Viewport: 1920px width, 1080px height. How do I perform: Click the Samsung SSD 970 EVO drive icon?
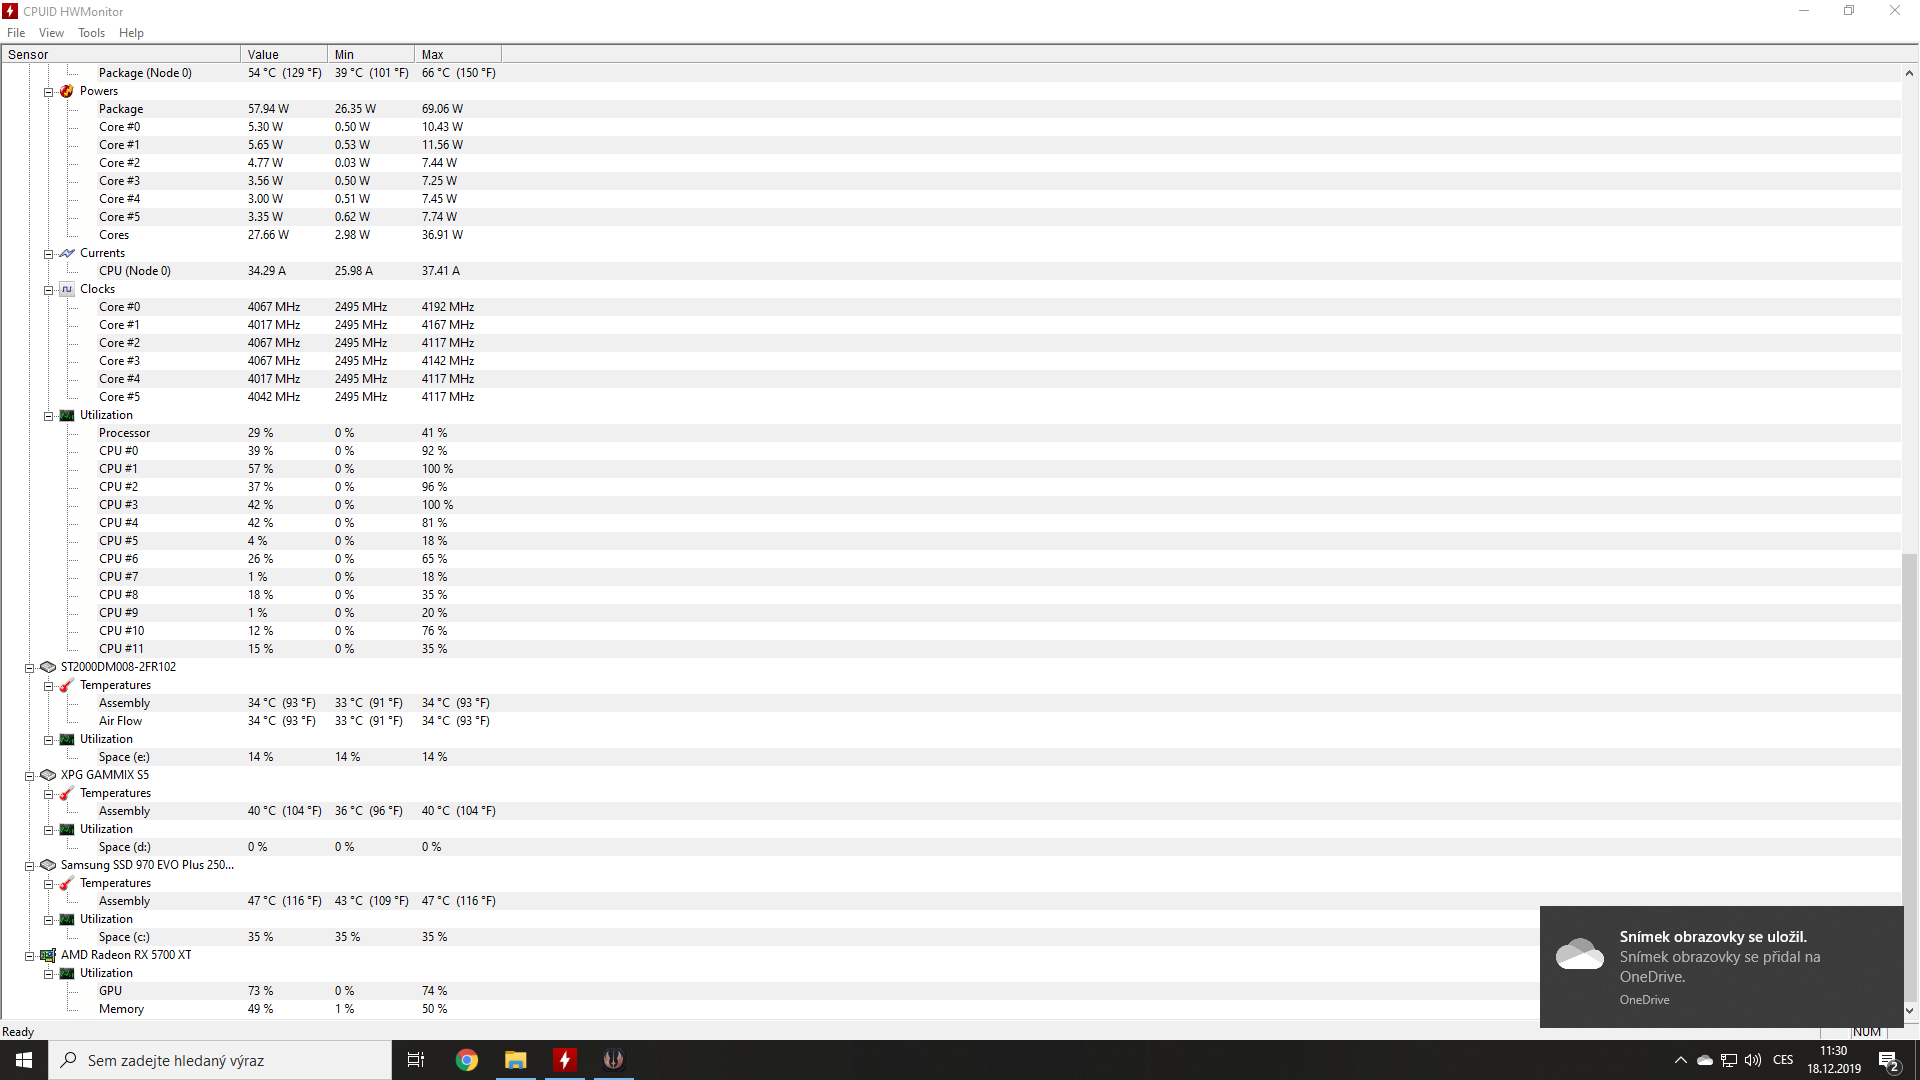(48, 865)
